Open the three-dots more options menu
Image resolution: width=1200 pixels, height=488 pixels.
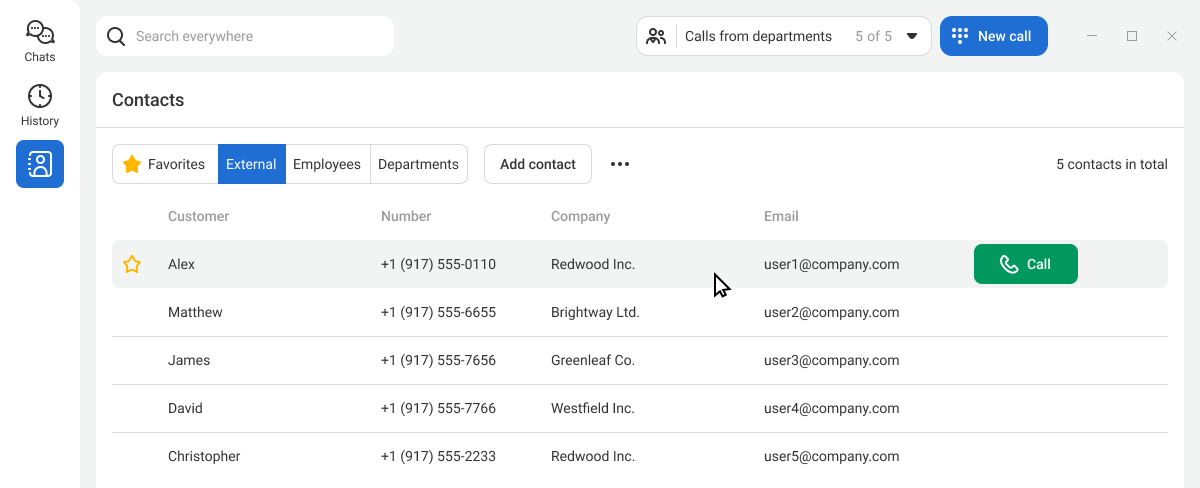coord(620,164)
